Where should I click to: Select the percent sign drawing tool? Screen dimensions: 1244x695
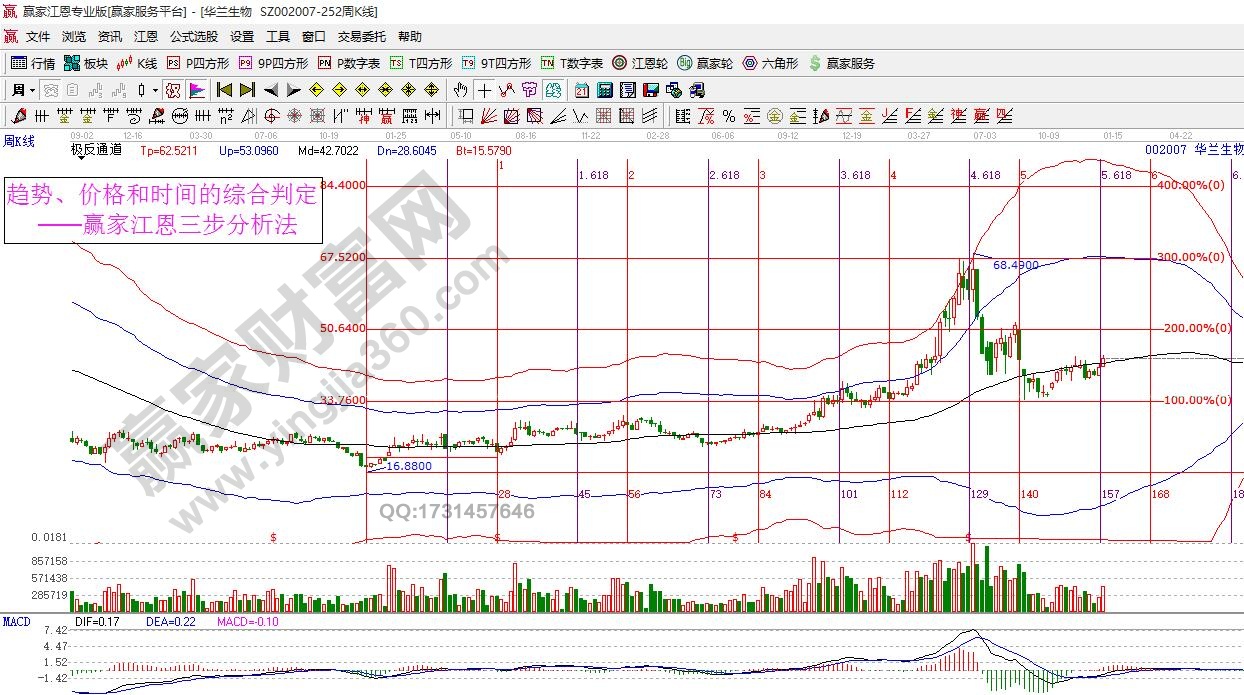coord(729,116)
